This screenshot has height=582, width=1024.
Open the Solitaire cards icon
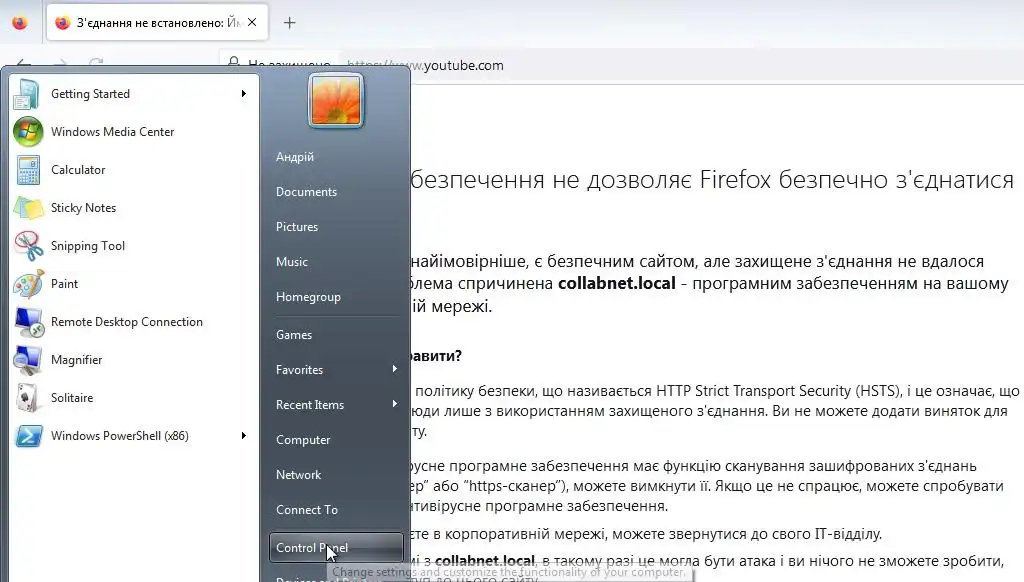27,398
